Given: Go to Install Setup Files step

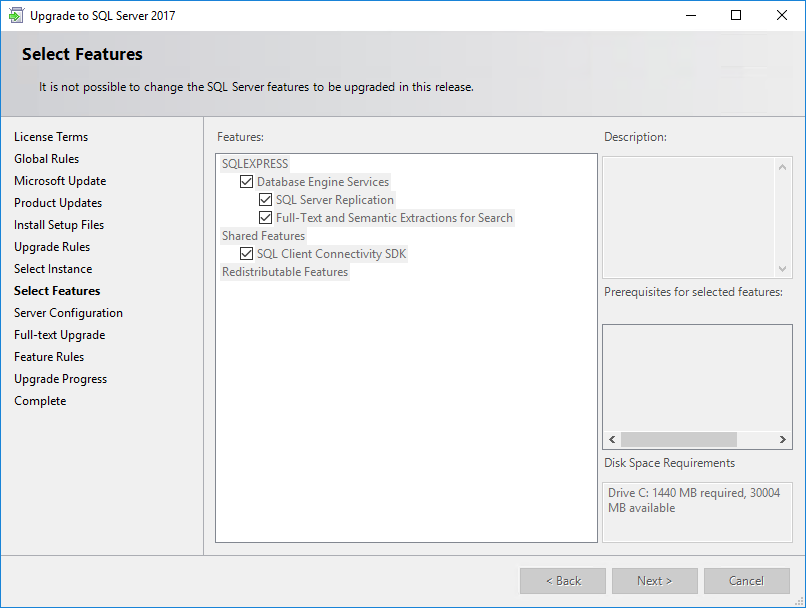Looking at the screenshot, I should pos(59,225).
